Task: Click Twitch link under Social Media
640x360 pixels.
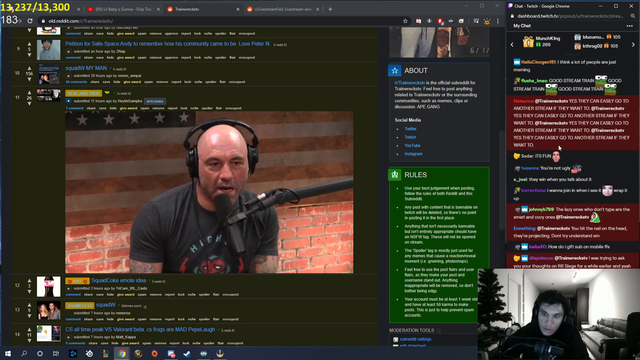Action: (x=410, y=137)
